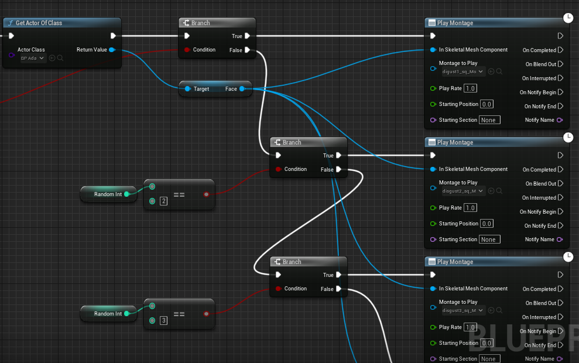Image resolution: width=579 pixels, height=363 pixels.
Task: Edit the value 3 in equals node
Action: 164,321
